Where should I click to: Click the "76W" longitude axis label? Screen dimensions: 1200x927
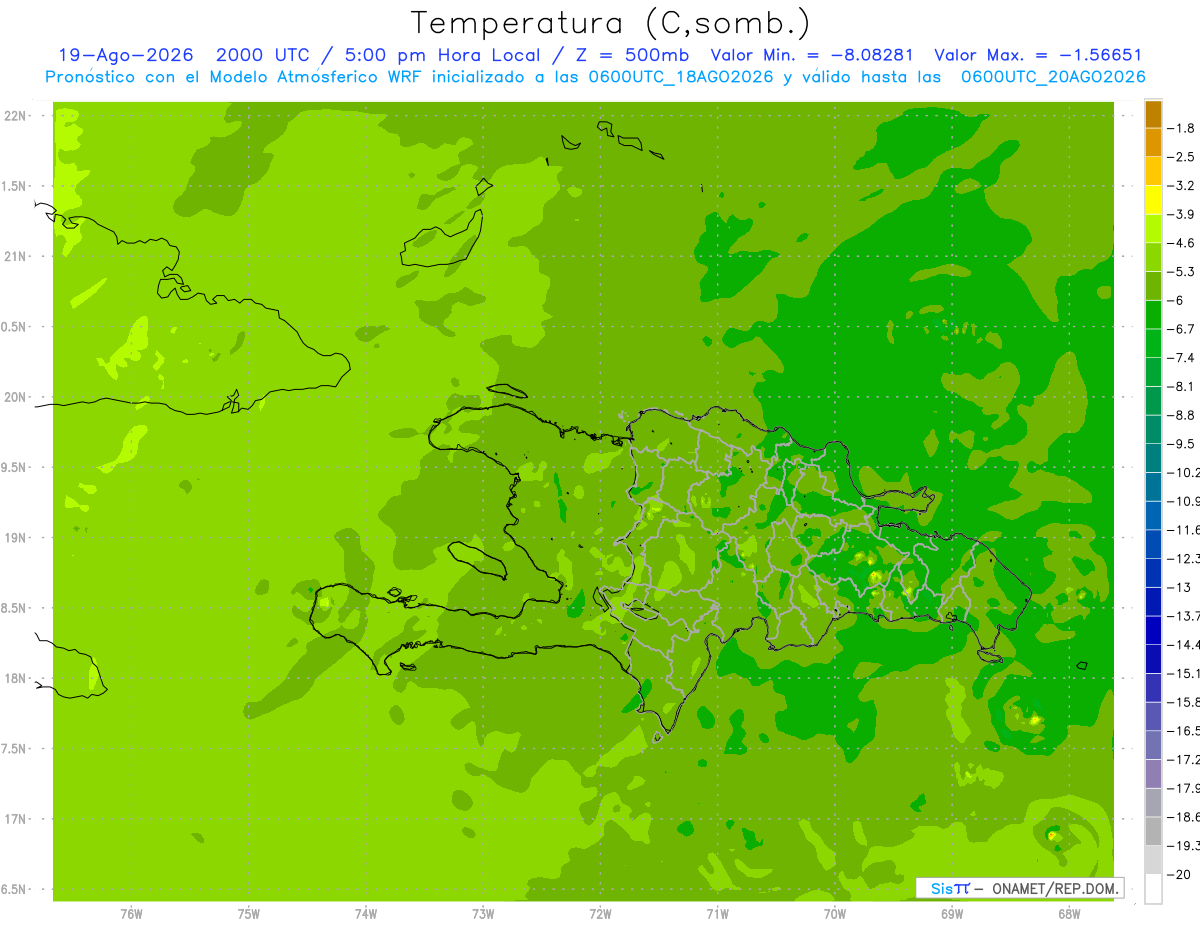coord(131,913)
